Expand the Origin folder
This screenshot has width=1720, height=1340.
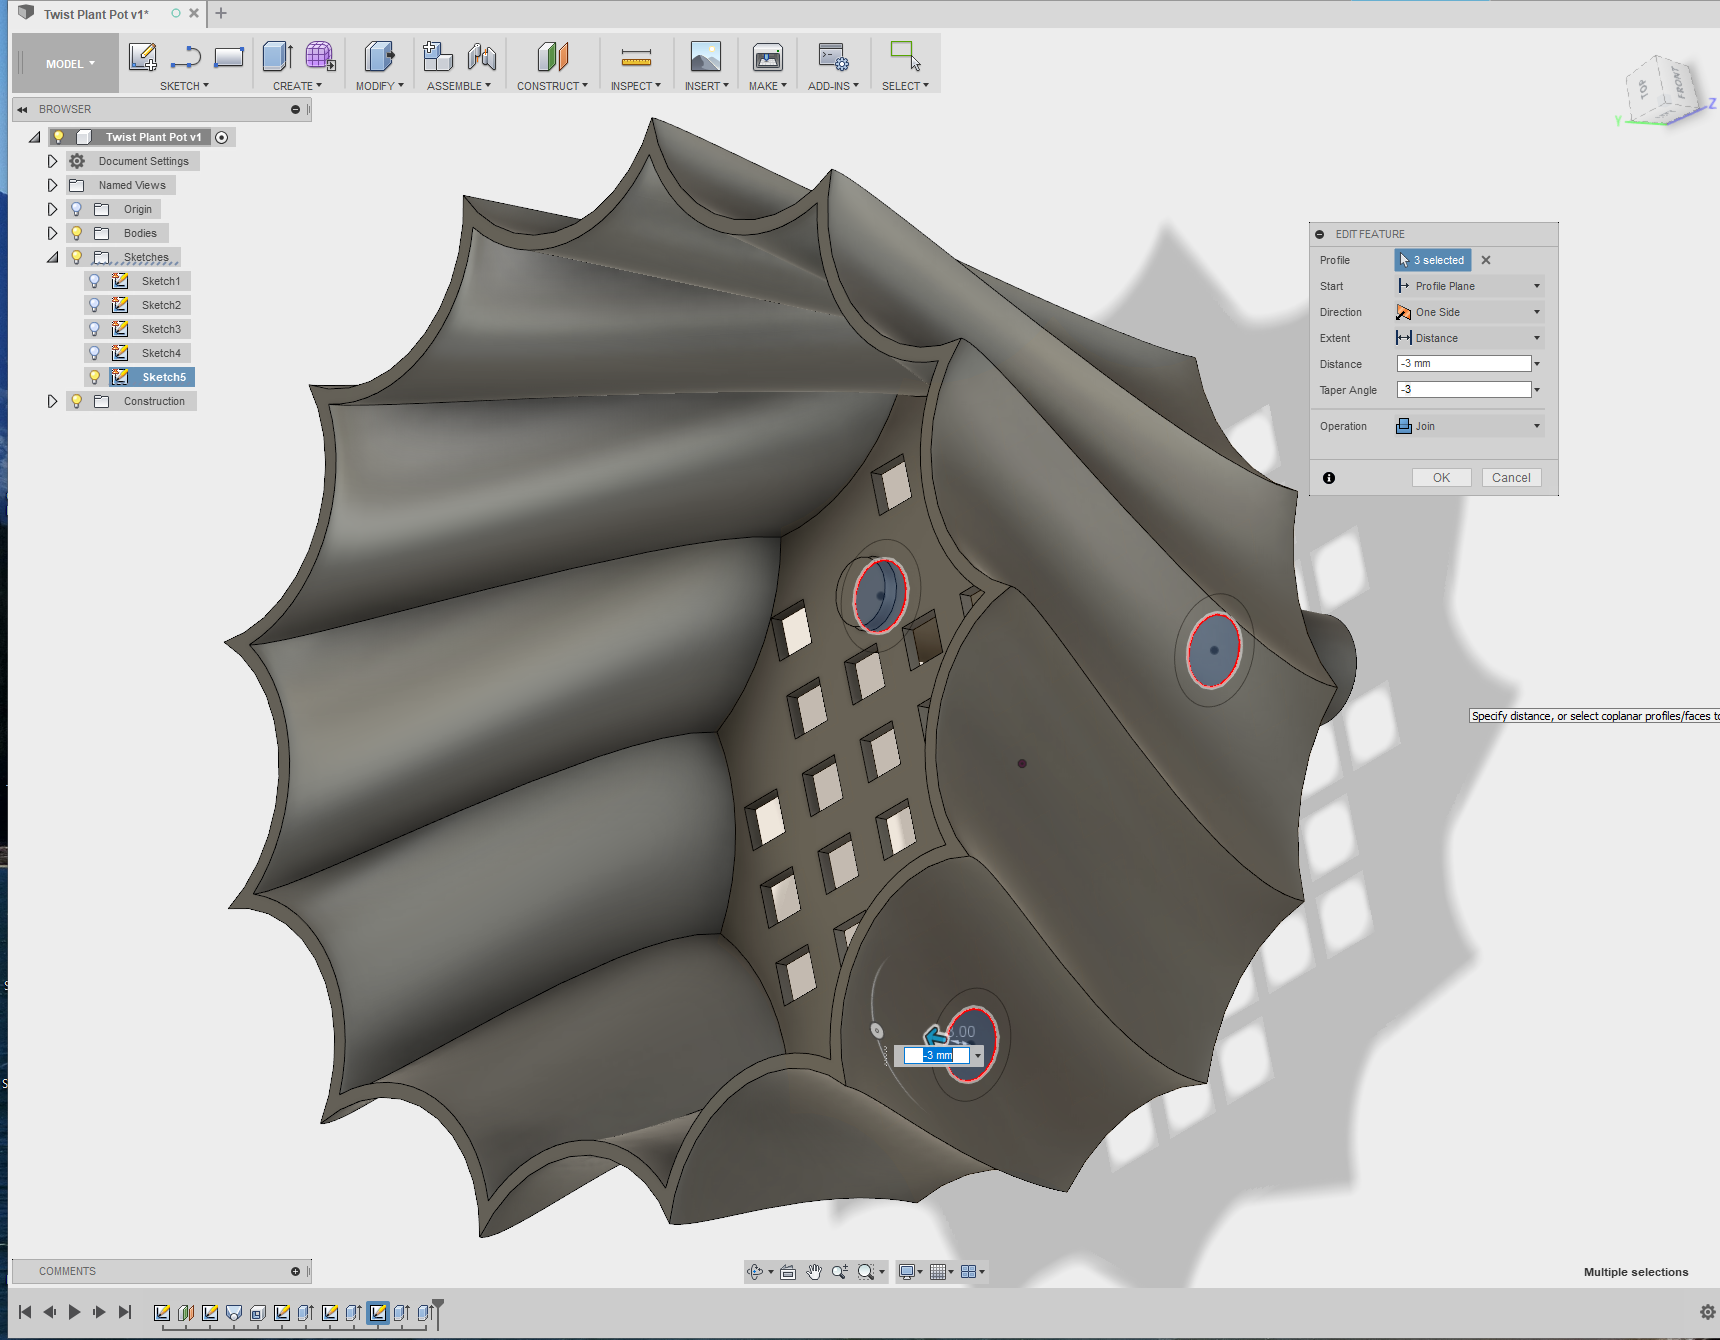(x=52, y=209)
